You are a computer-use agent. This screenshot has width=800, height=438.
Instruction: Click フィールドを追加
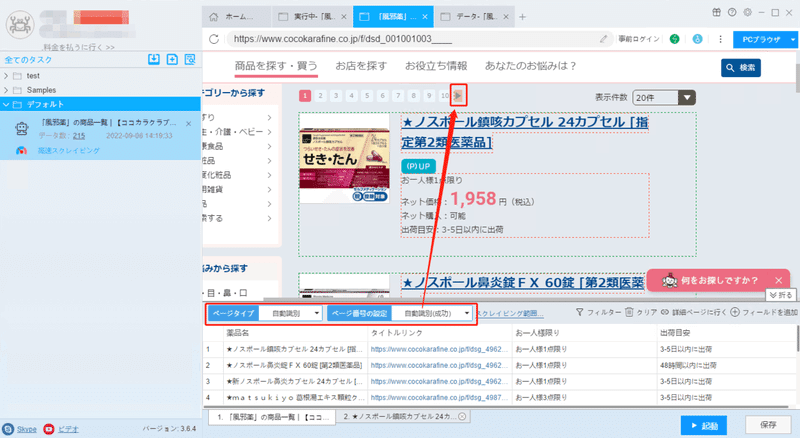tap(764, 312)
